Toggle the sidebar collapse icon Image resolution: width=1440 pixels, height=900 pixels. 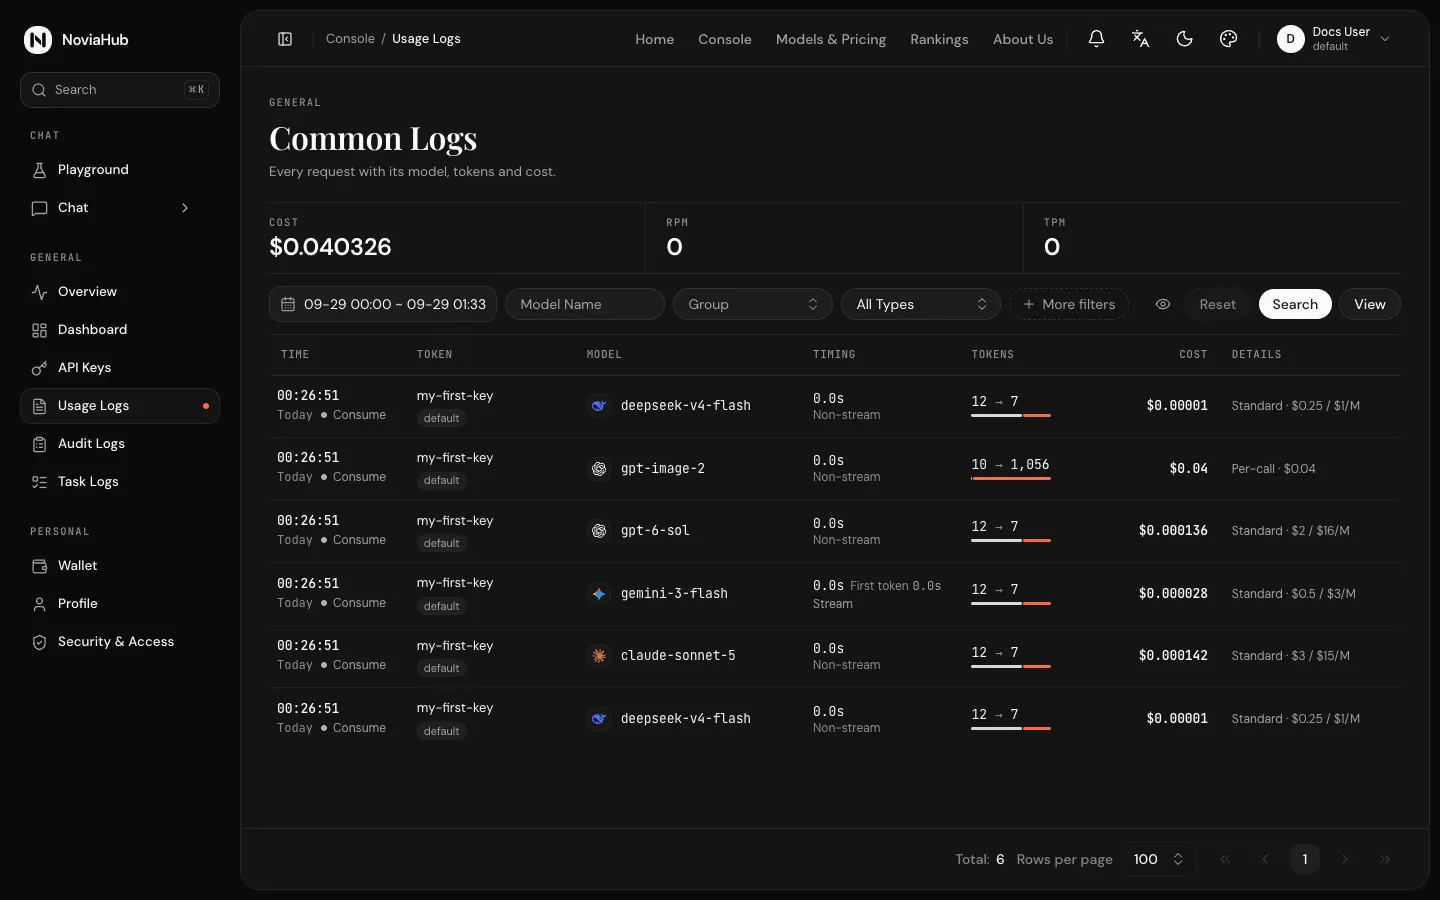285,39
